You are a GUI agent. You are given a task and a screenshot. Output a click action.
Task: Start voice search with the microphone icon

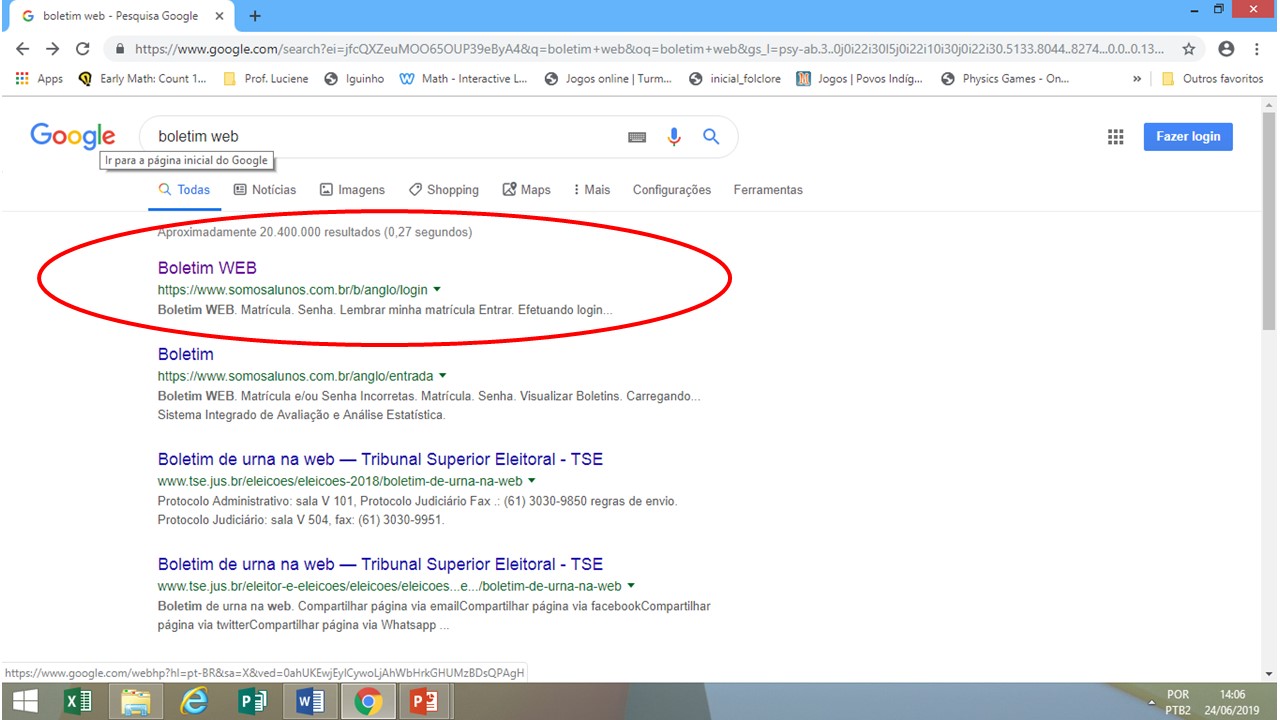(674, 137)
